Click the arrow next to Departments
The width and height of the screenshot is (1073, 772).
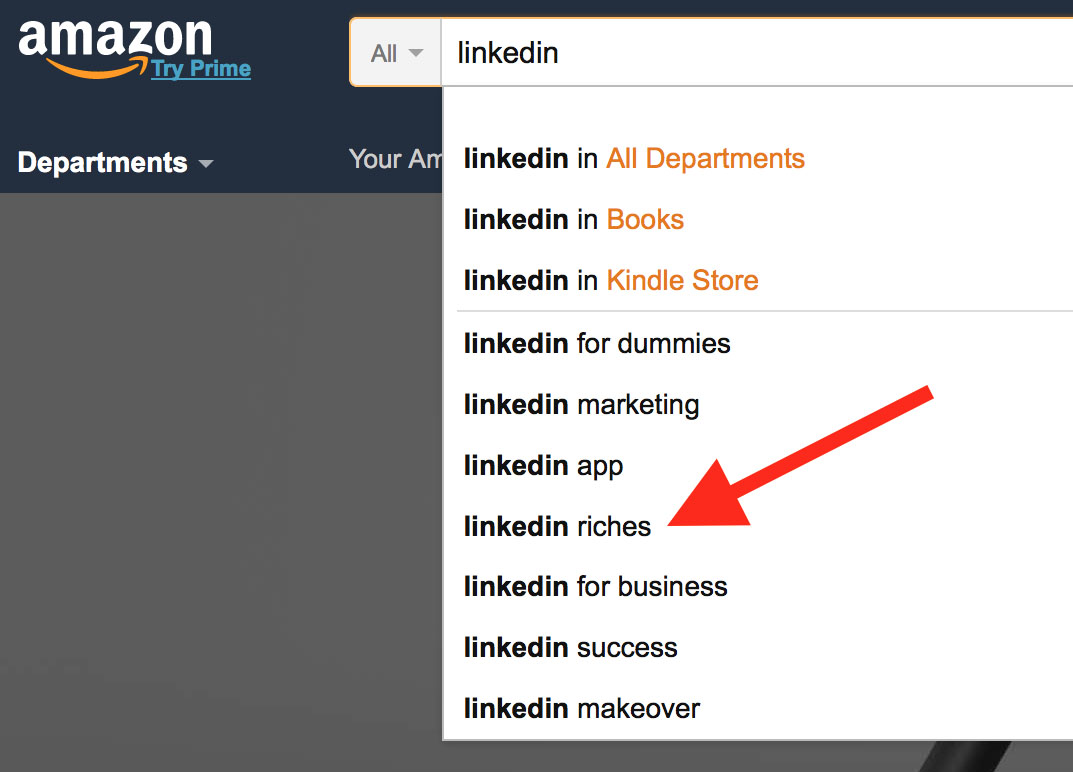point(205,164)
